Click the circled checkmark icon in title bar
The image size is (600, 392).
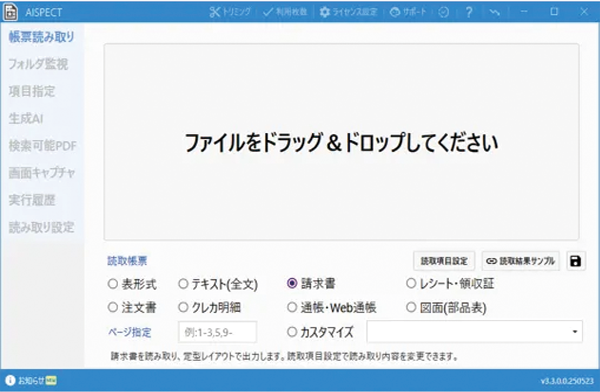(x=443, y=12)
